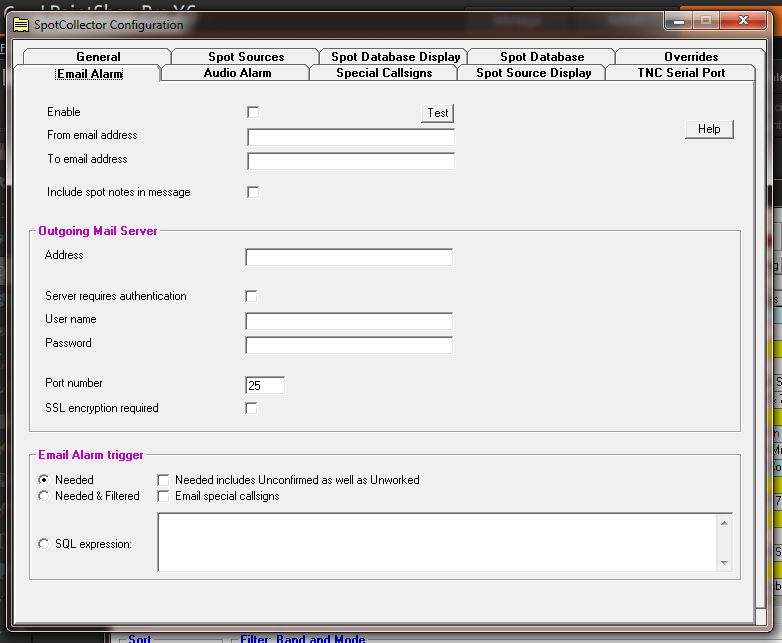Check Needed includes Unconfirmed as well as Unworked
This screenshot has width=782, height=643.
point(163,480)
